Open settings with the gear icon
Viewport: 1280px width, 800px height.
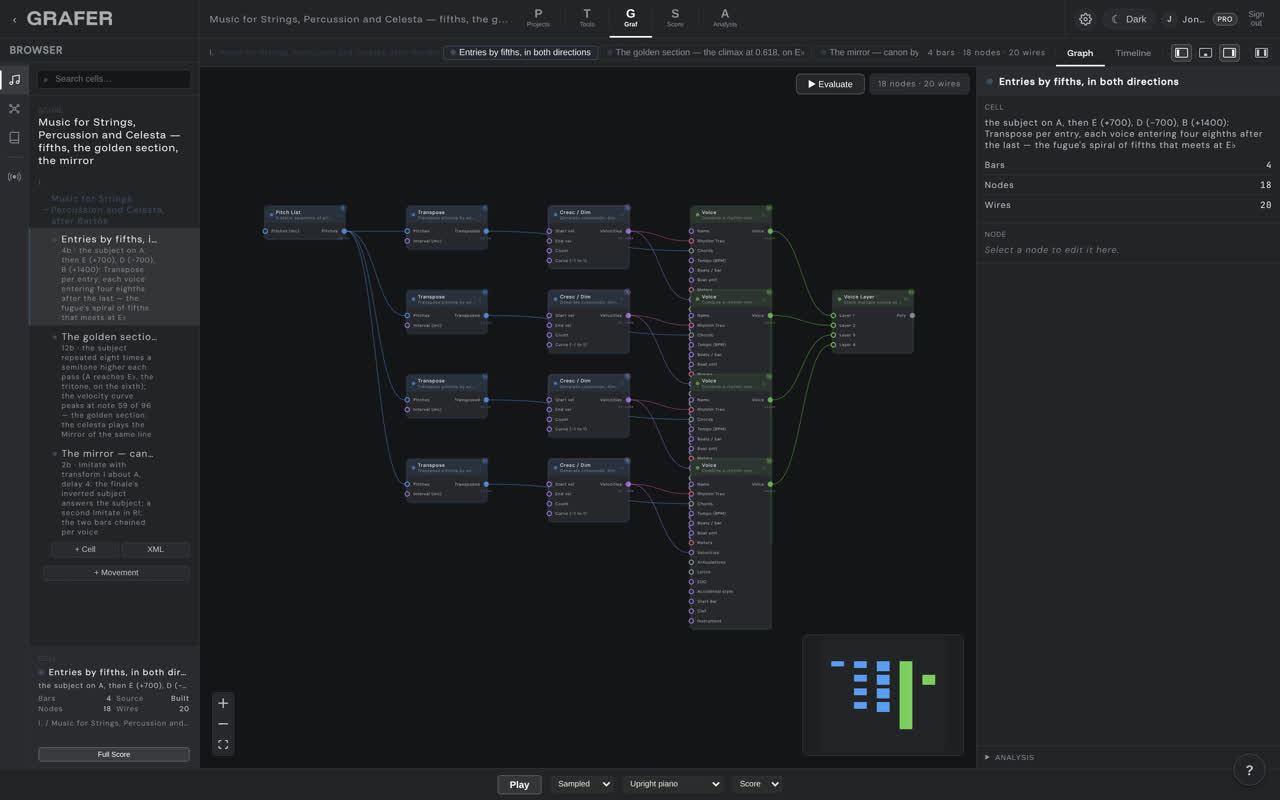(1085, 19)
